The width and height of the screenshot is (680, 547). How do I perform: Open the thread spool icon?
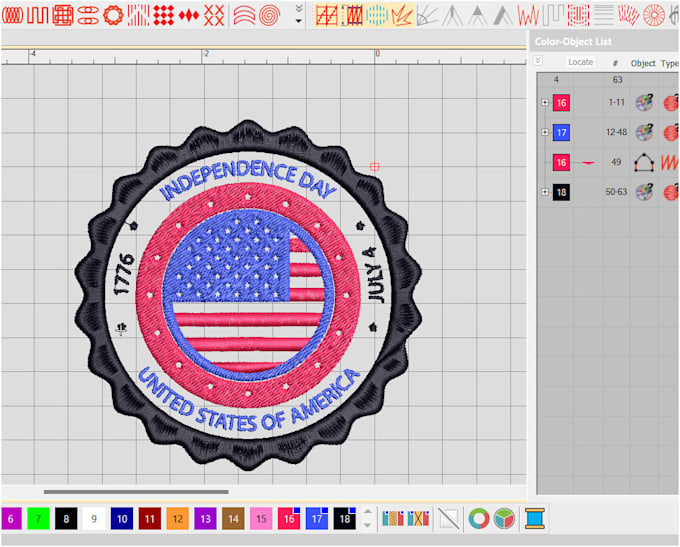pos(534,518)
